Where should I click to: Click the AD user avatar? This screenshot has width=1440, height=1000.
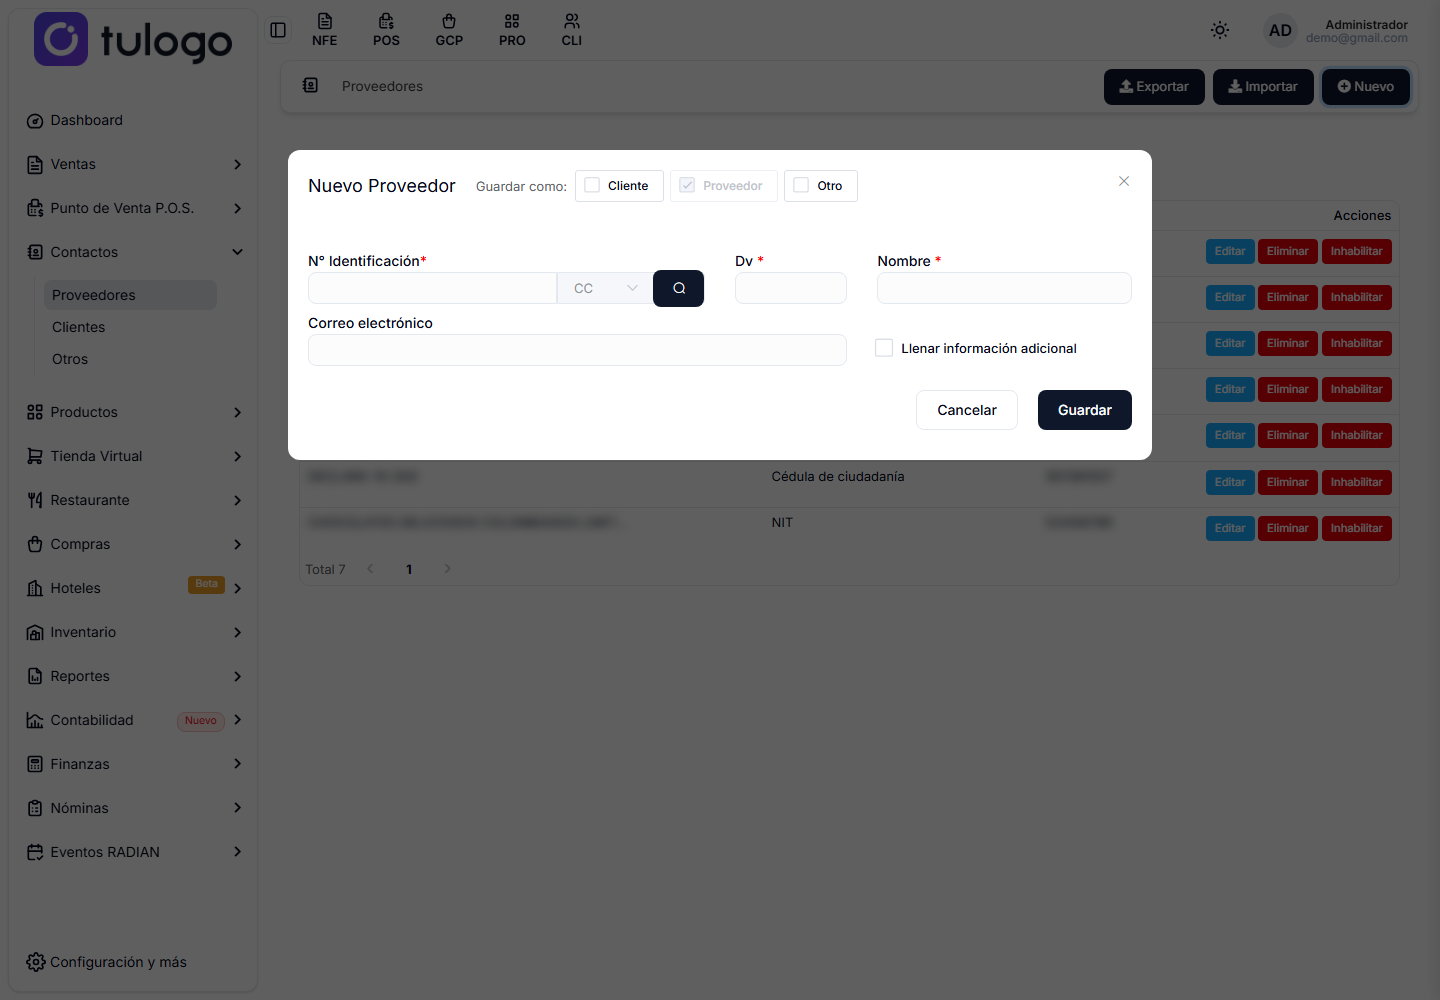(x=1280, y=30)
